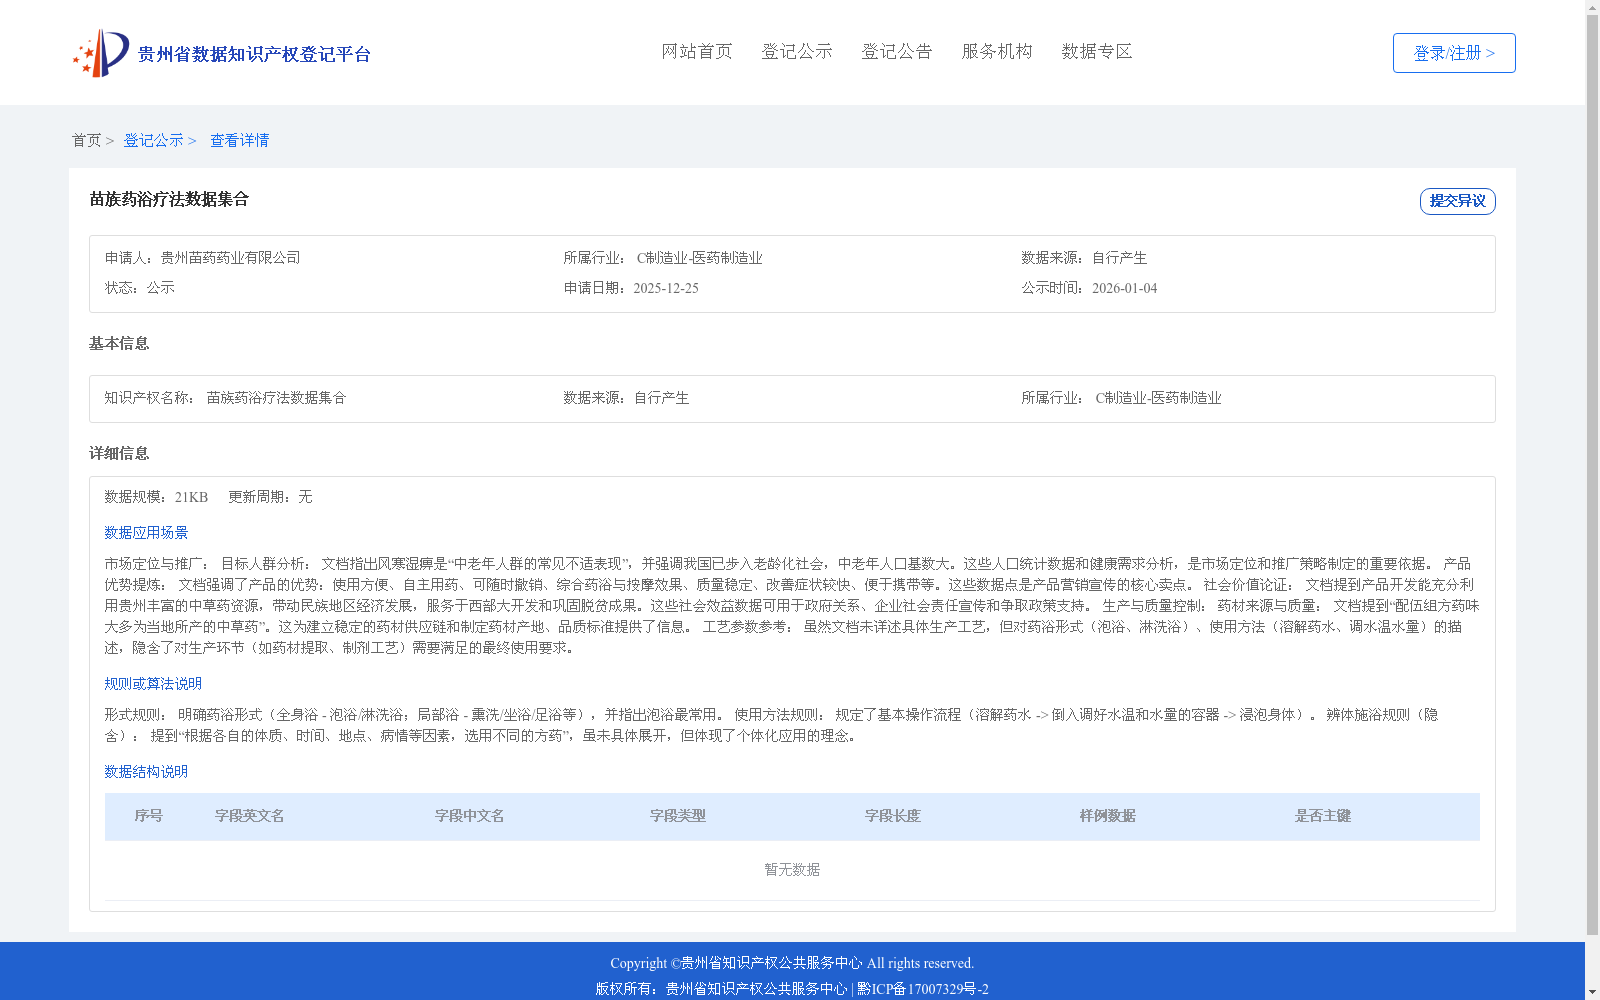This screenshot has height=1000, width=1600.
Task: Click the 是否主键 column header
Action: [x=1322, y=816]
